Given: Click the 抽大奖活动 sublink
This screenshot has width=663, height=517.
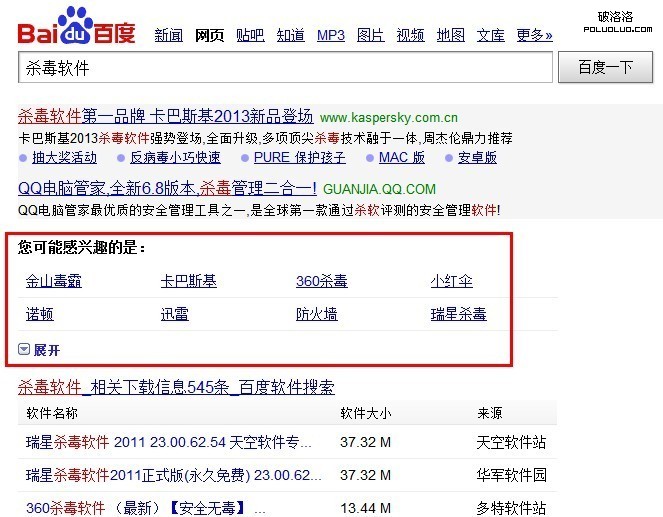Looking at the screenshot, I should click(64, 157).
